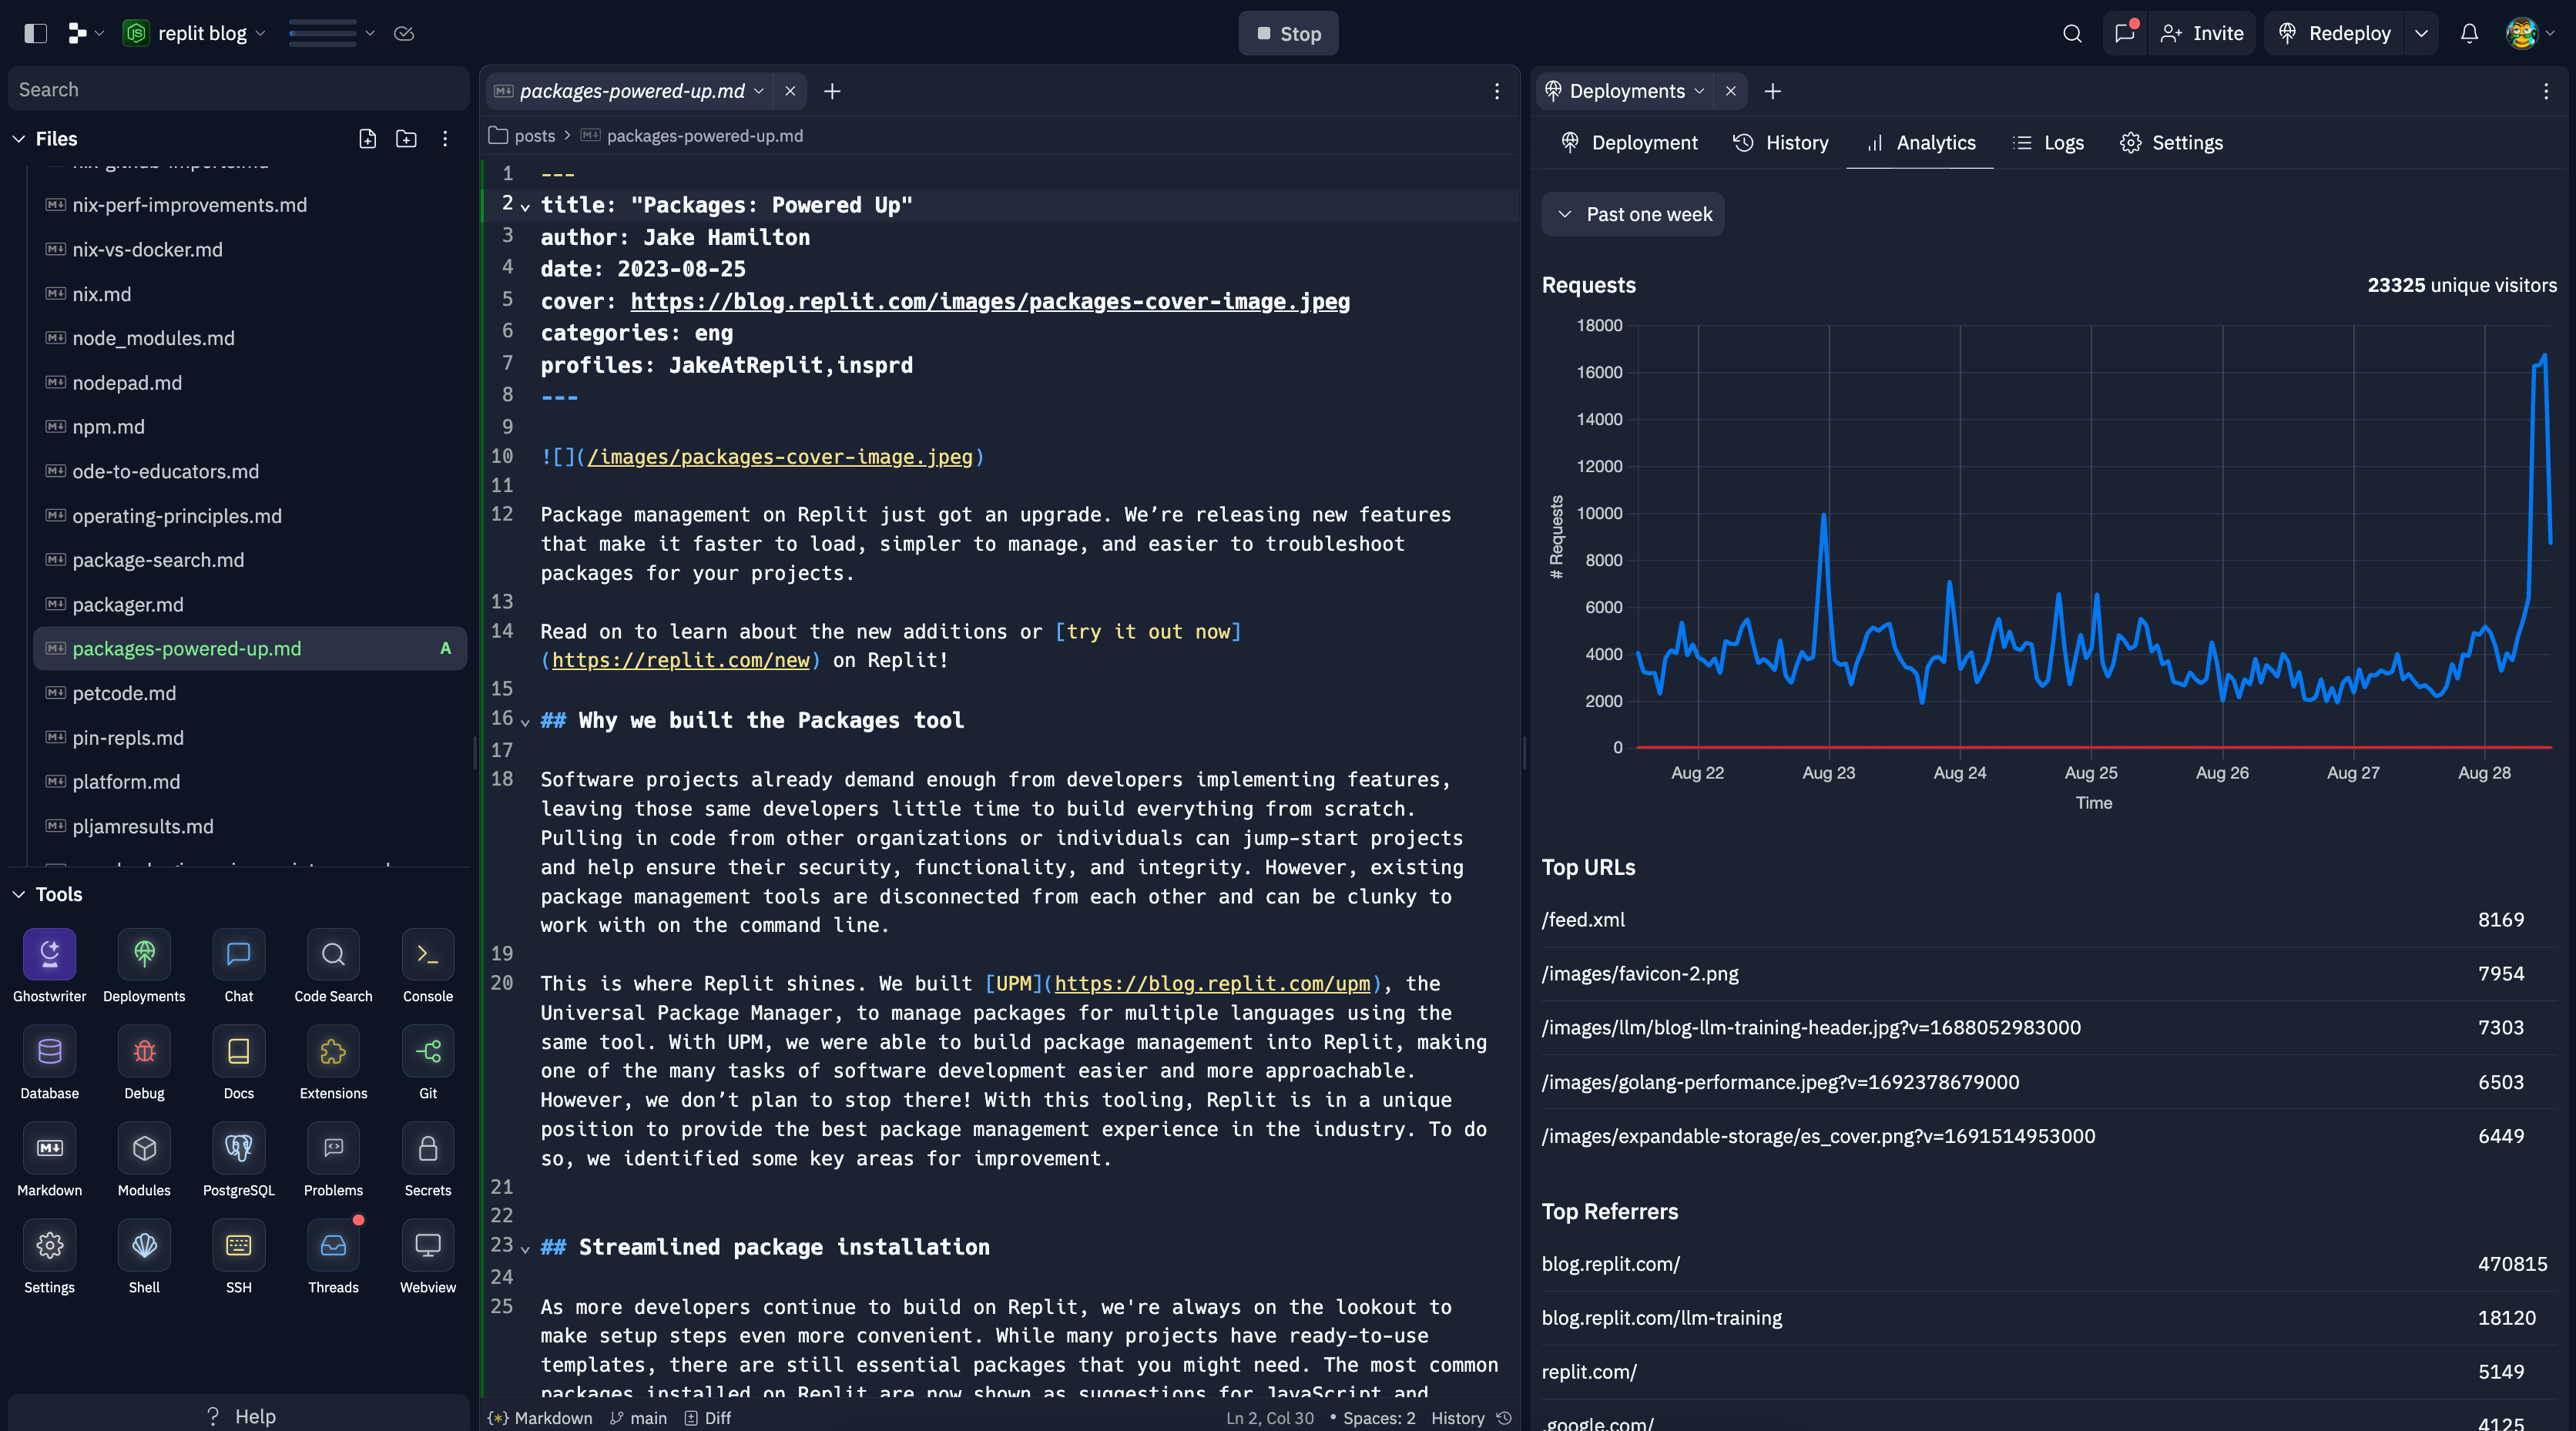Image resolution: width=2576 pixels, height=1431 pixels.
Task: Open the Git tool
Action: tap(427, 1052)
